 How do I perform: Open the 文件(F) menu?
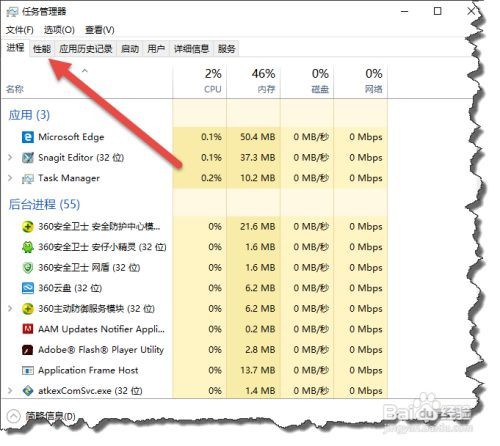click(19, 30)
